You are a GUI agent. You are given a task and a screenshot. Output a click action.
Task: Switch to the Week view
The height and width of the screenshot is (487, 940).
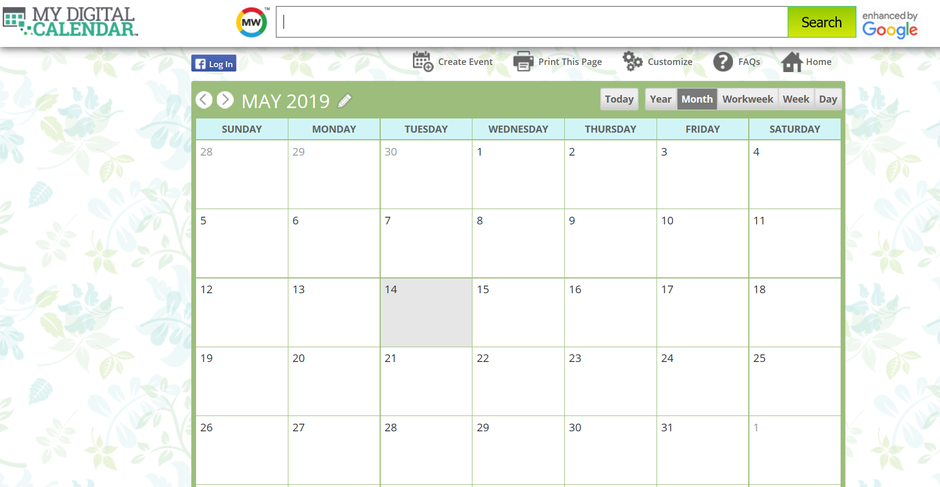click(x=796, y=100)
